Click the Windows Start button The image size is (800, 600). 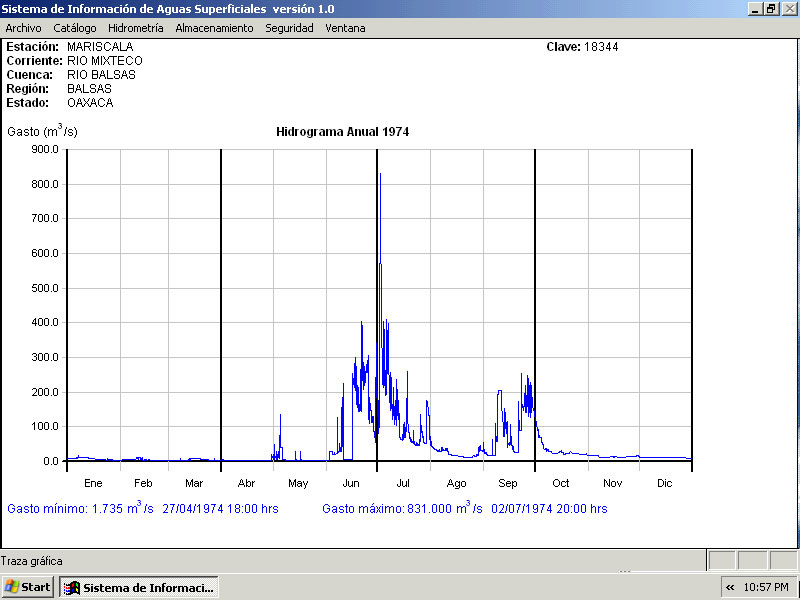click(28, 587)
